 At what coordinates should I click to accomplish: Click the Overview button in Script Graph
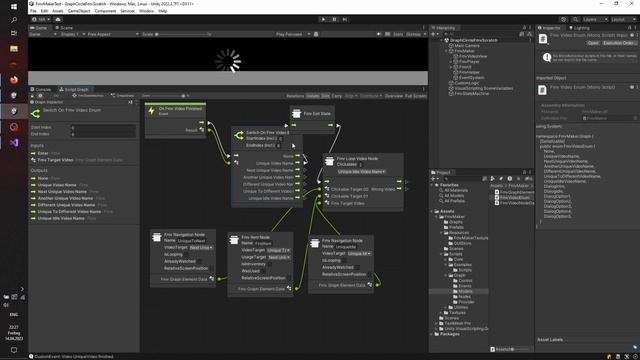click(394, 96)
